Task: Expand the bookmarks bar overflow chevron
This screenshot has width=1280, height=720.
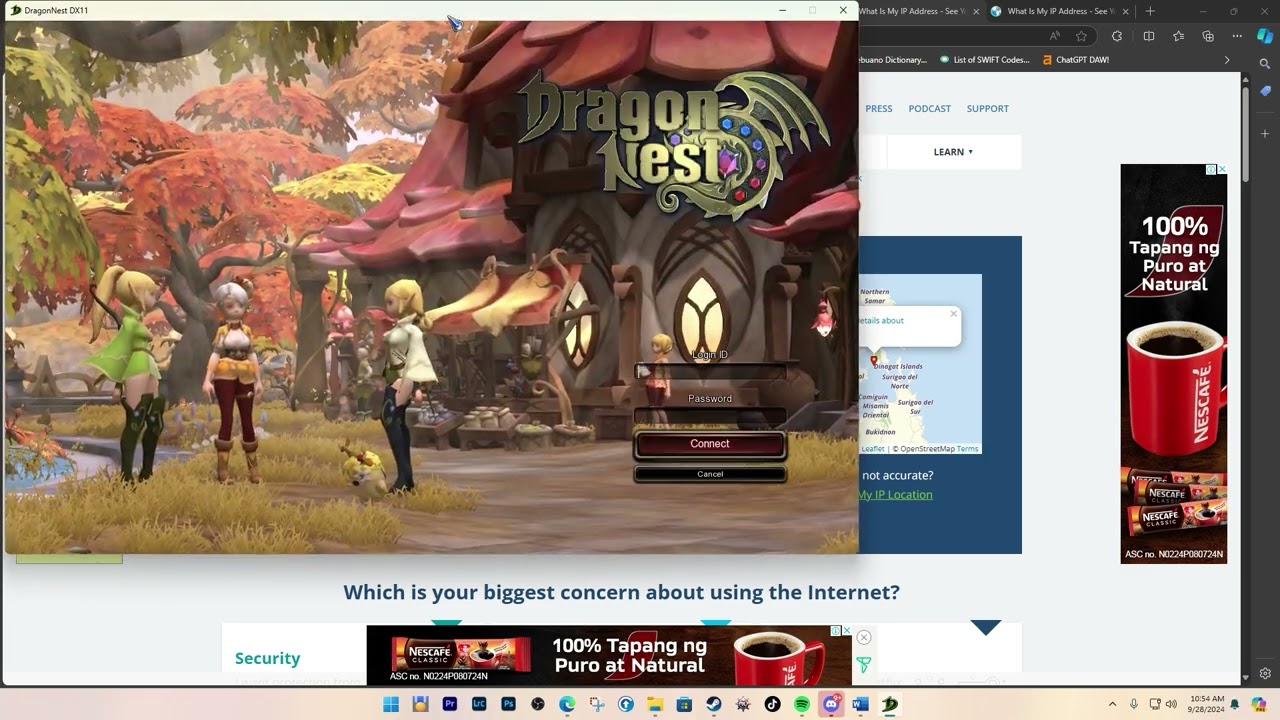Action: (1227, 60)
